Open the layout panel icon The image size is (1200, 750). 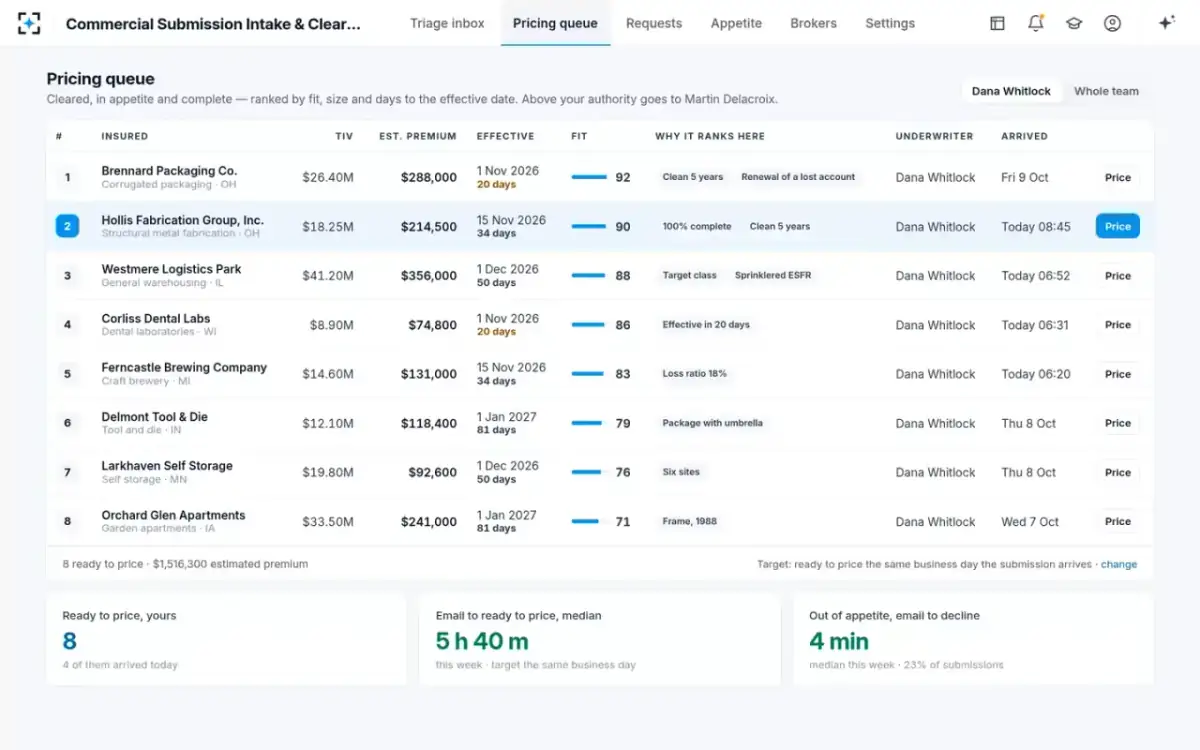coord(997,23)
